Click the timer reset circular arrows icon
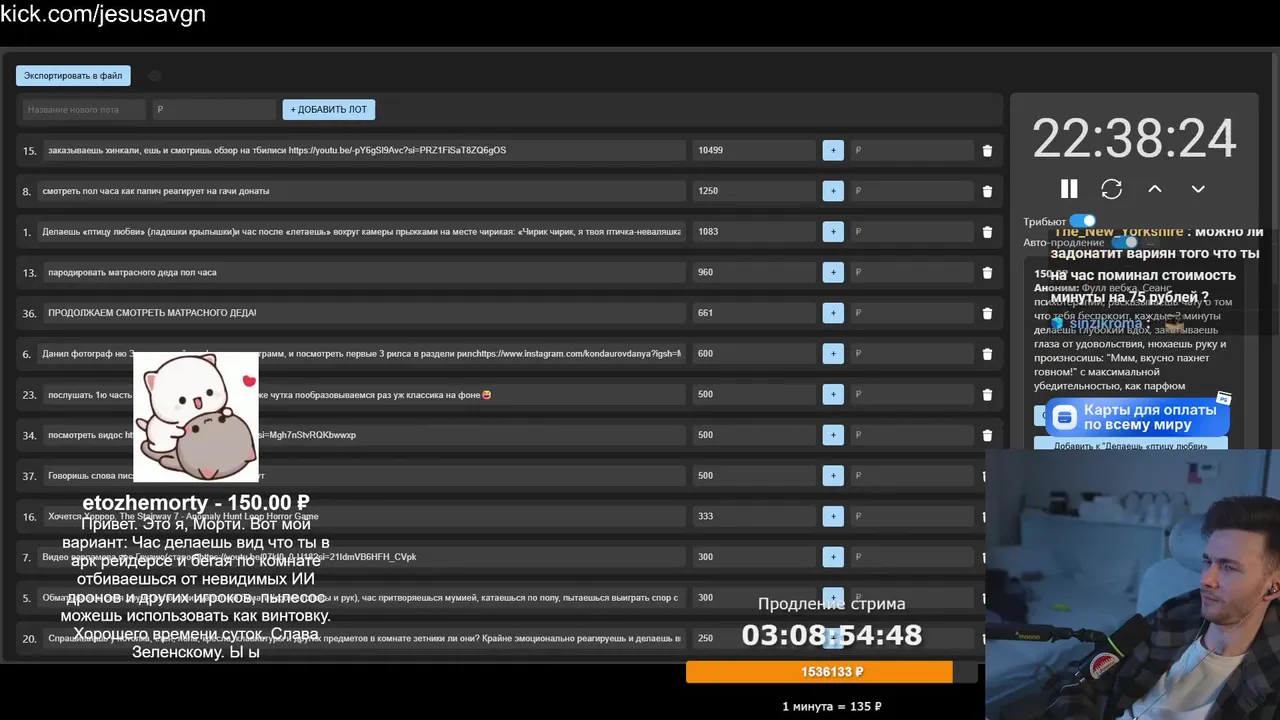The height and width of the screenshot is (720, 1280). point(1111,189)
